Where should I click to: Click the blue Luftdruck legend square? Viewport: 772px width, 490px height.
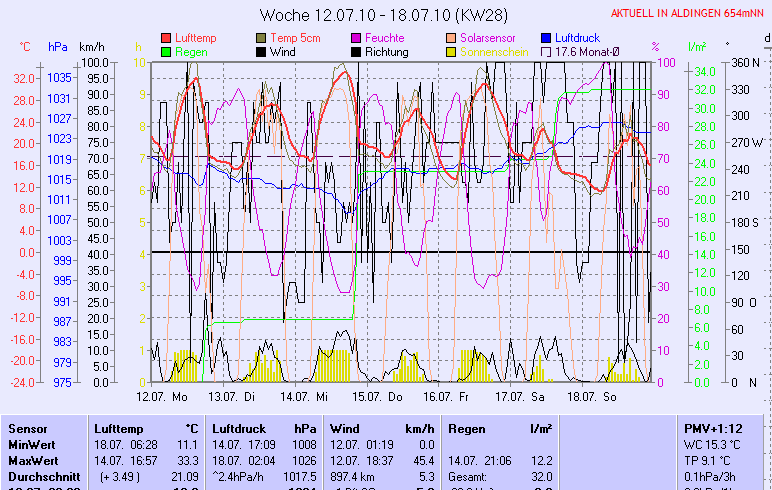point(547,38)
